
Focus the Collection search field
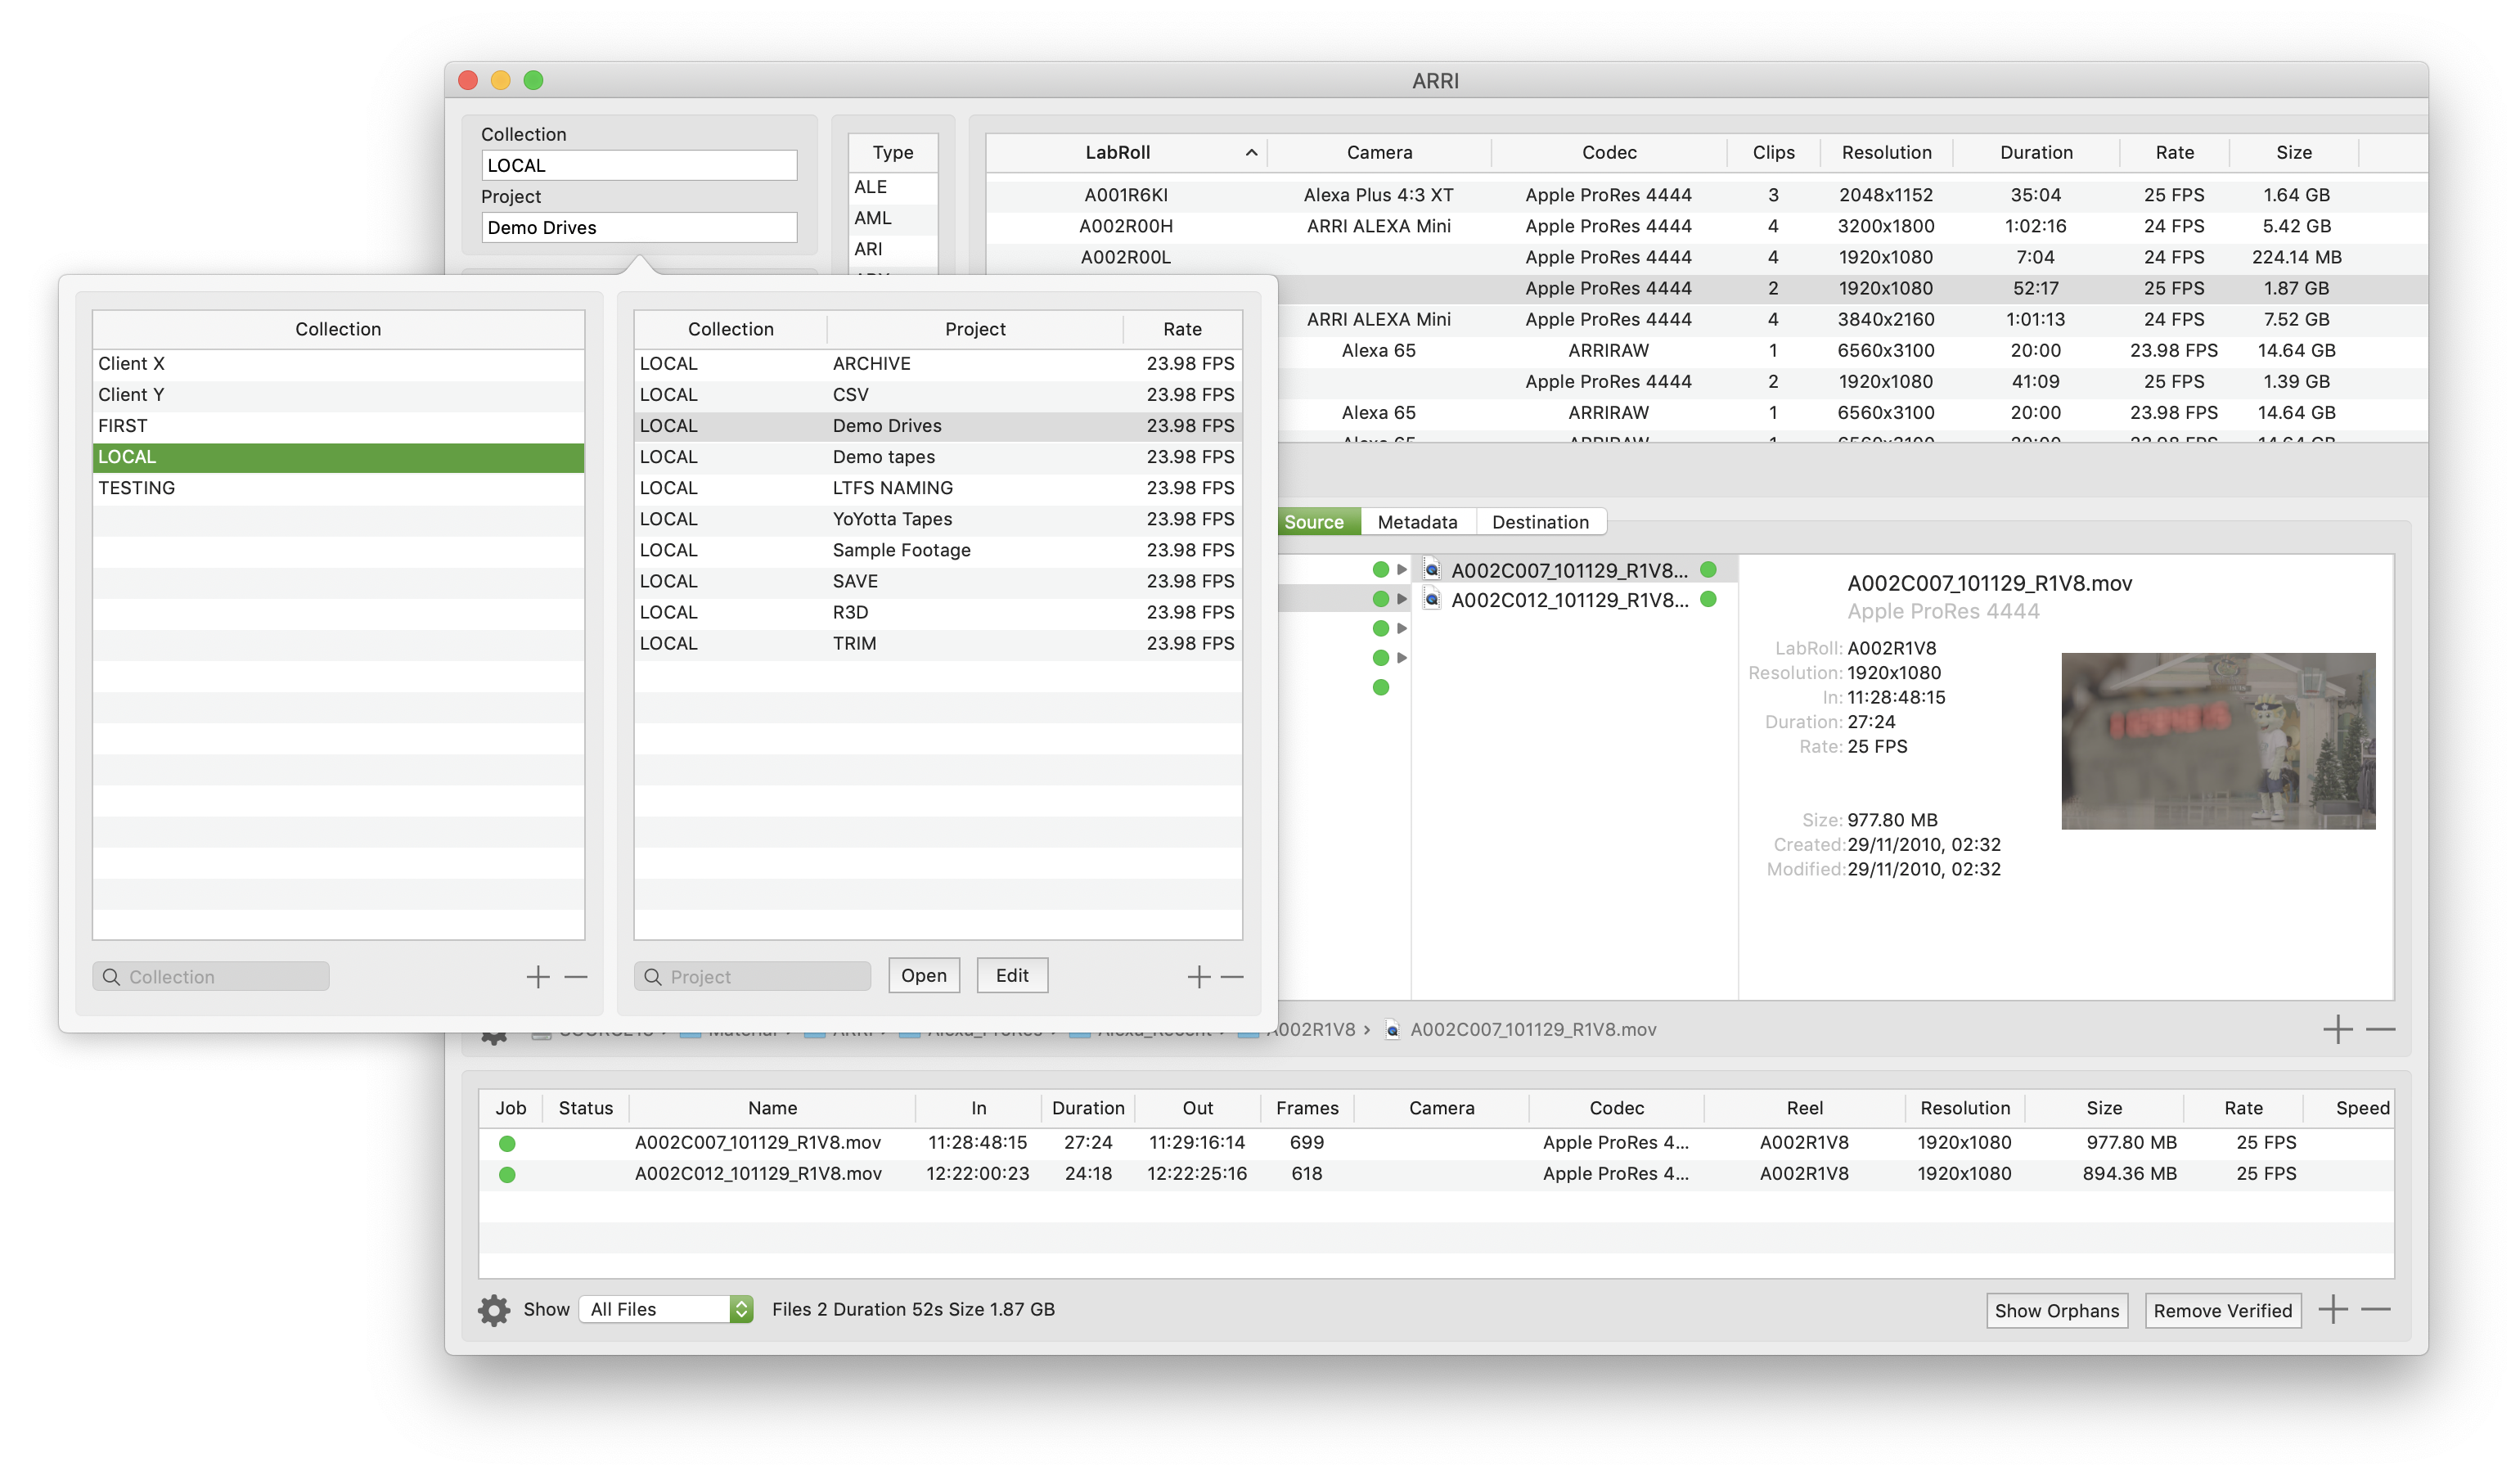point(211,977)
